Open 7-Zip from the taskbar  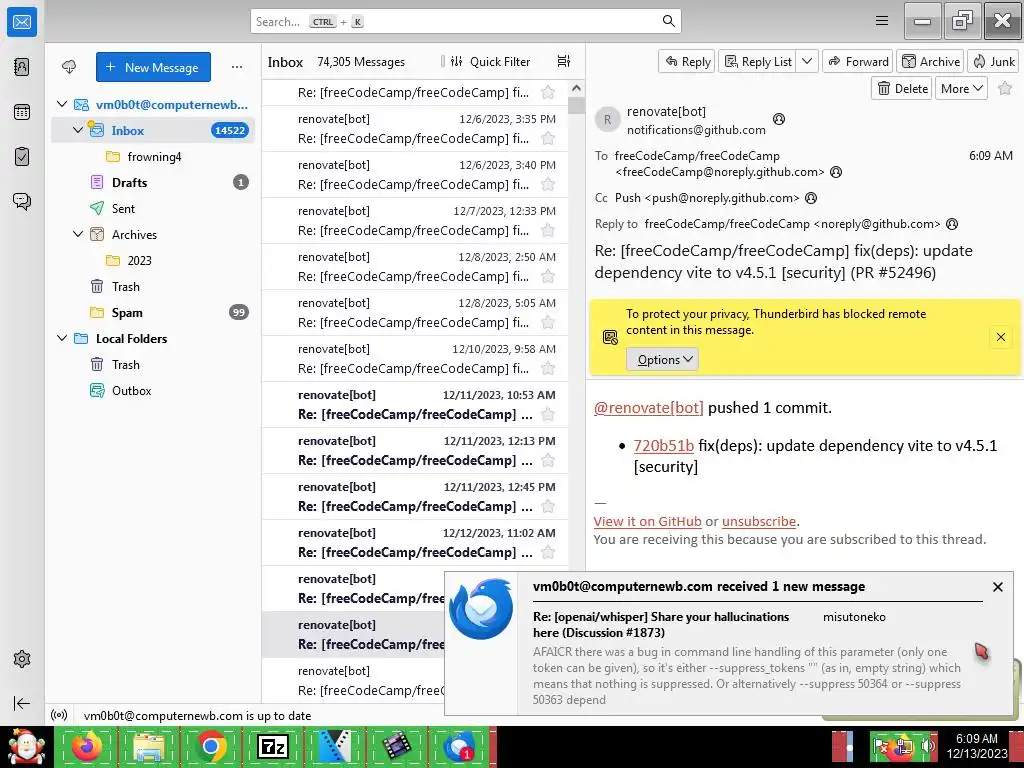click(273, 746)
